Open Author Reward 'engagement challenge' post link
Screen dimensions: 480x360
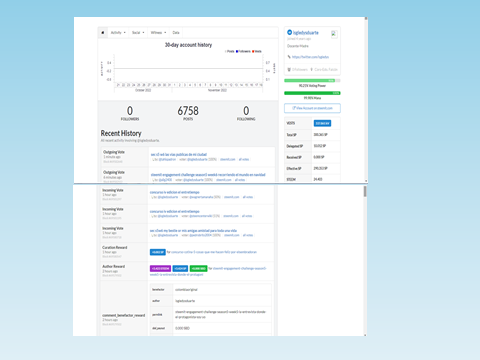[x=208, y=271]
